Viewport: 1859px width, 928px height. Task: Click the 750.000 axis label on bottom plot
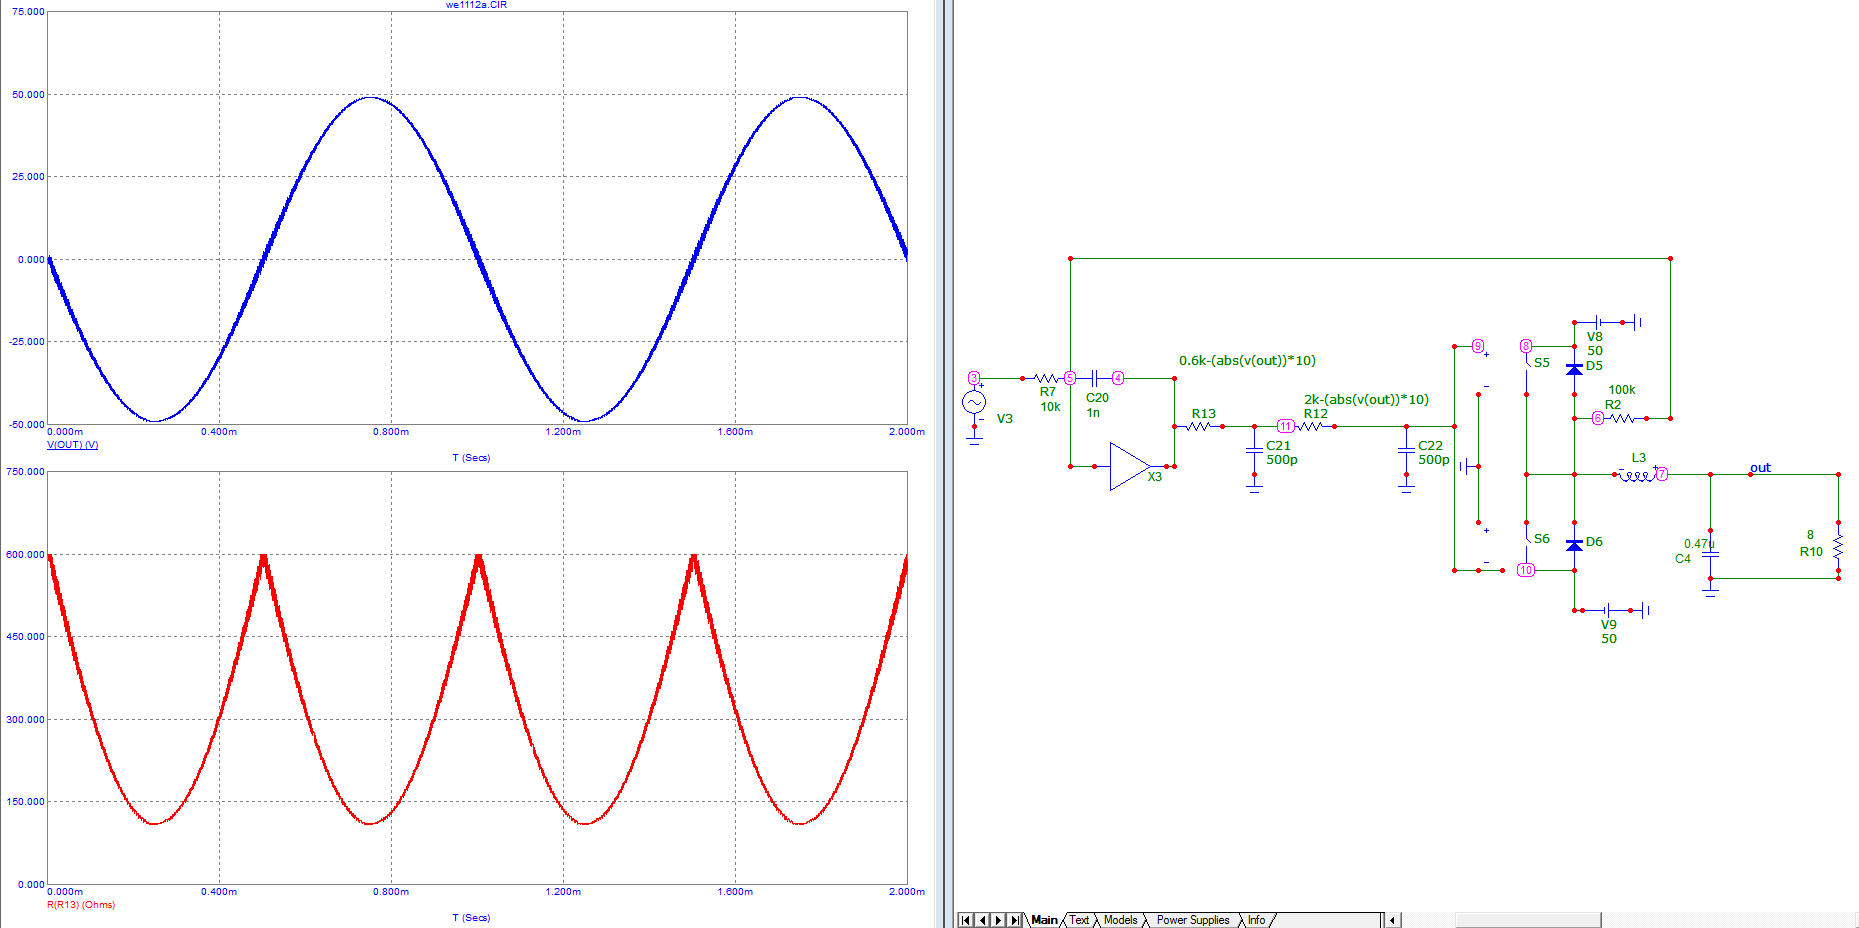point(26,472)
